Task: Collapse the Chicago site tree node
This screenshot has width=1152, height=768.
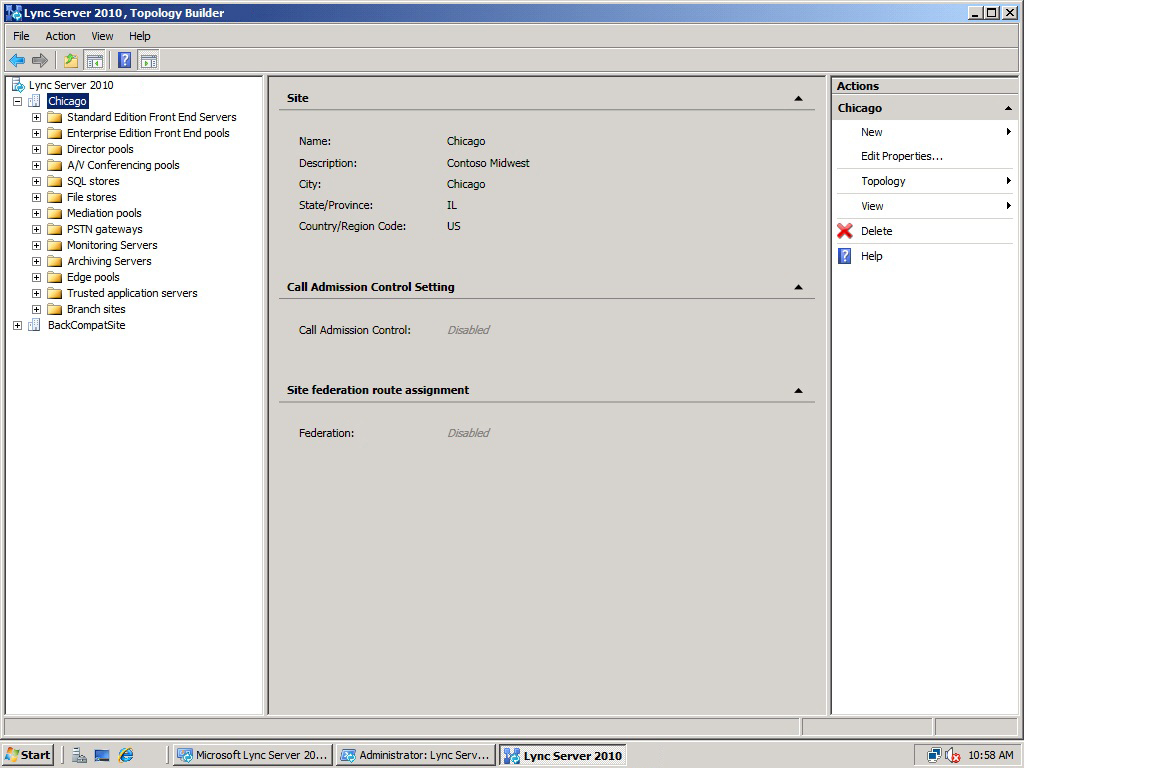Action: coord(18,101)
